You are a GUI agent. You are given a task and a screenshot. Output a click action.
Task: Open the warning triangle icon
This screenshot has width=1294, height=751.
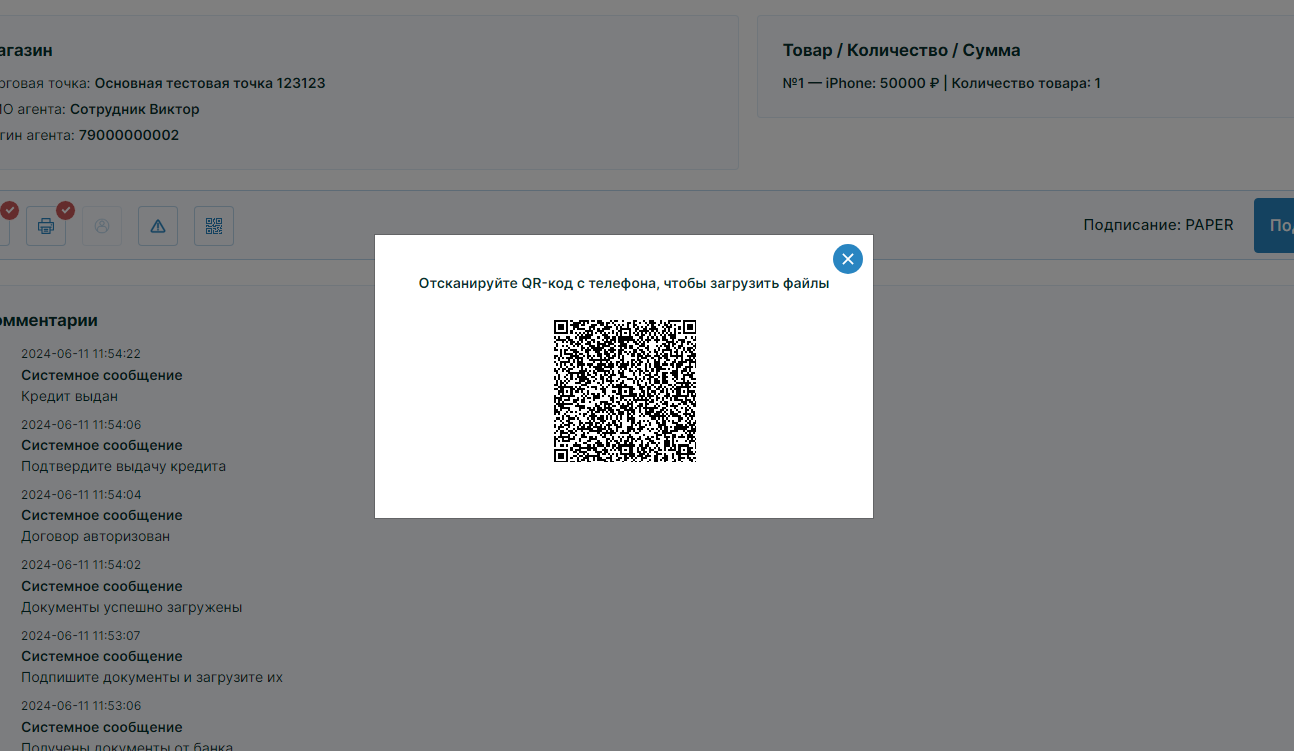(x=158, y=226)
